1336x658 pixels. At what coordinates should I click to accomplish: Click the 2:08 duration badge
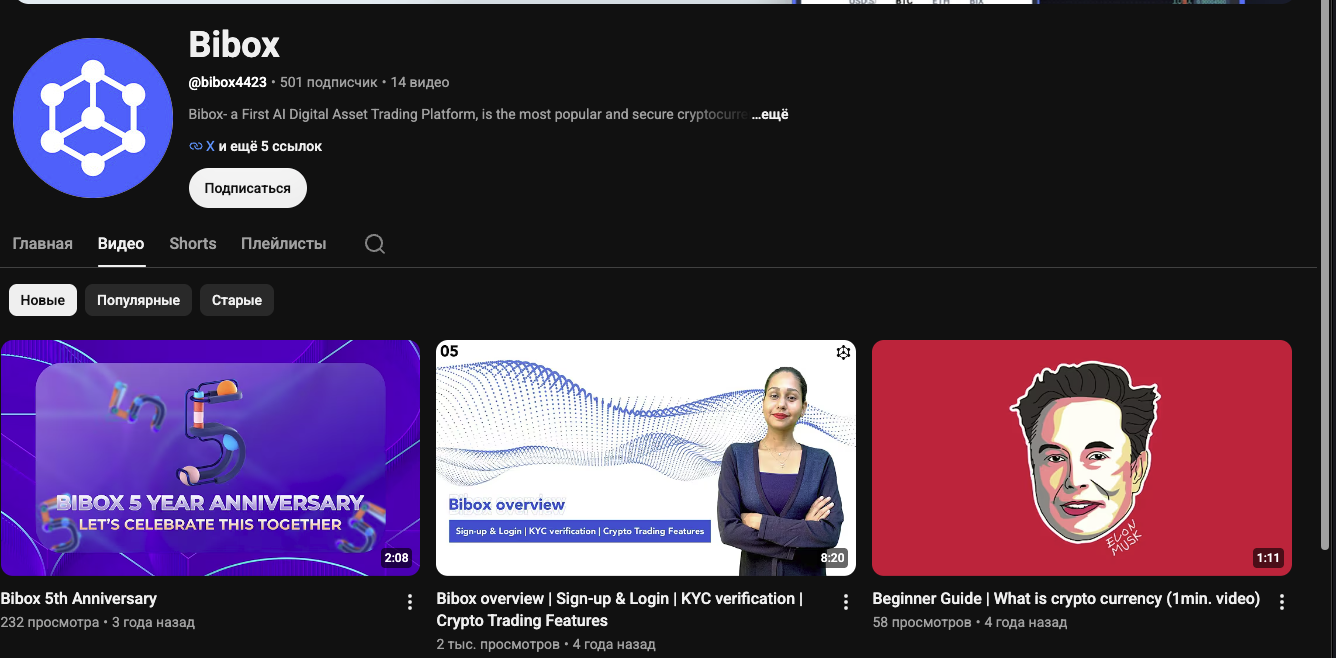pos(396,558)
